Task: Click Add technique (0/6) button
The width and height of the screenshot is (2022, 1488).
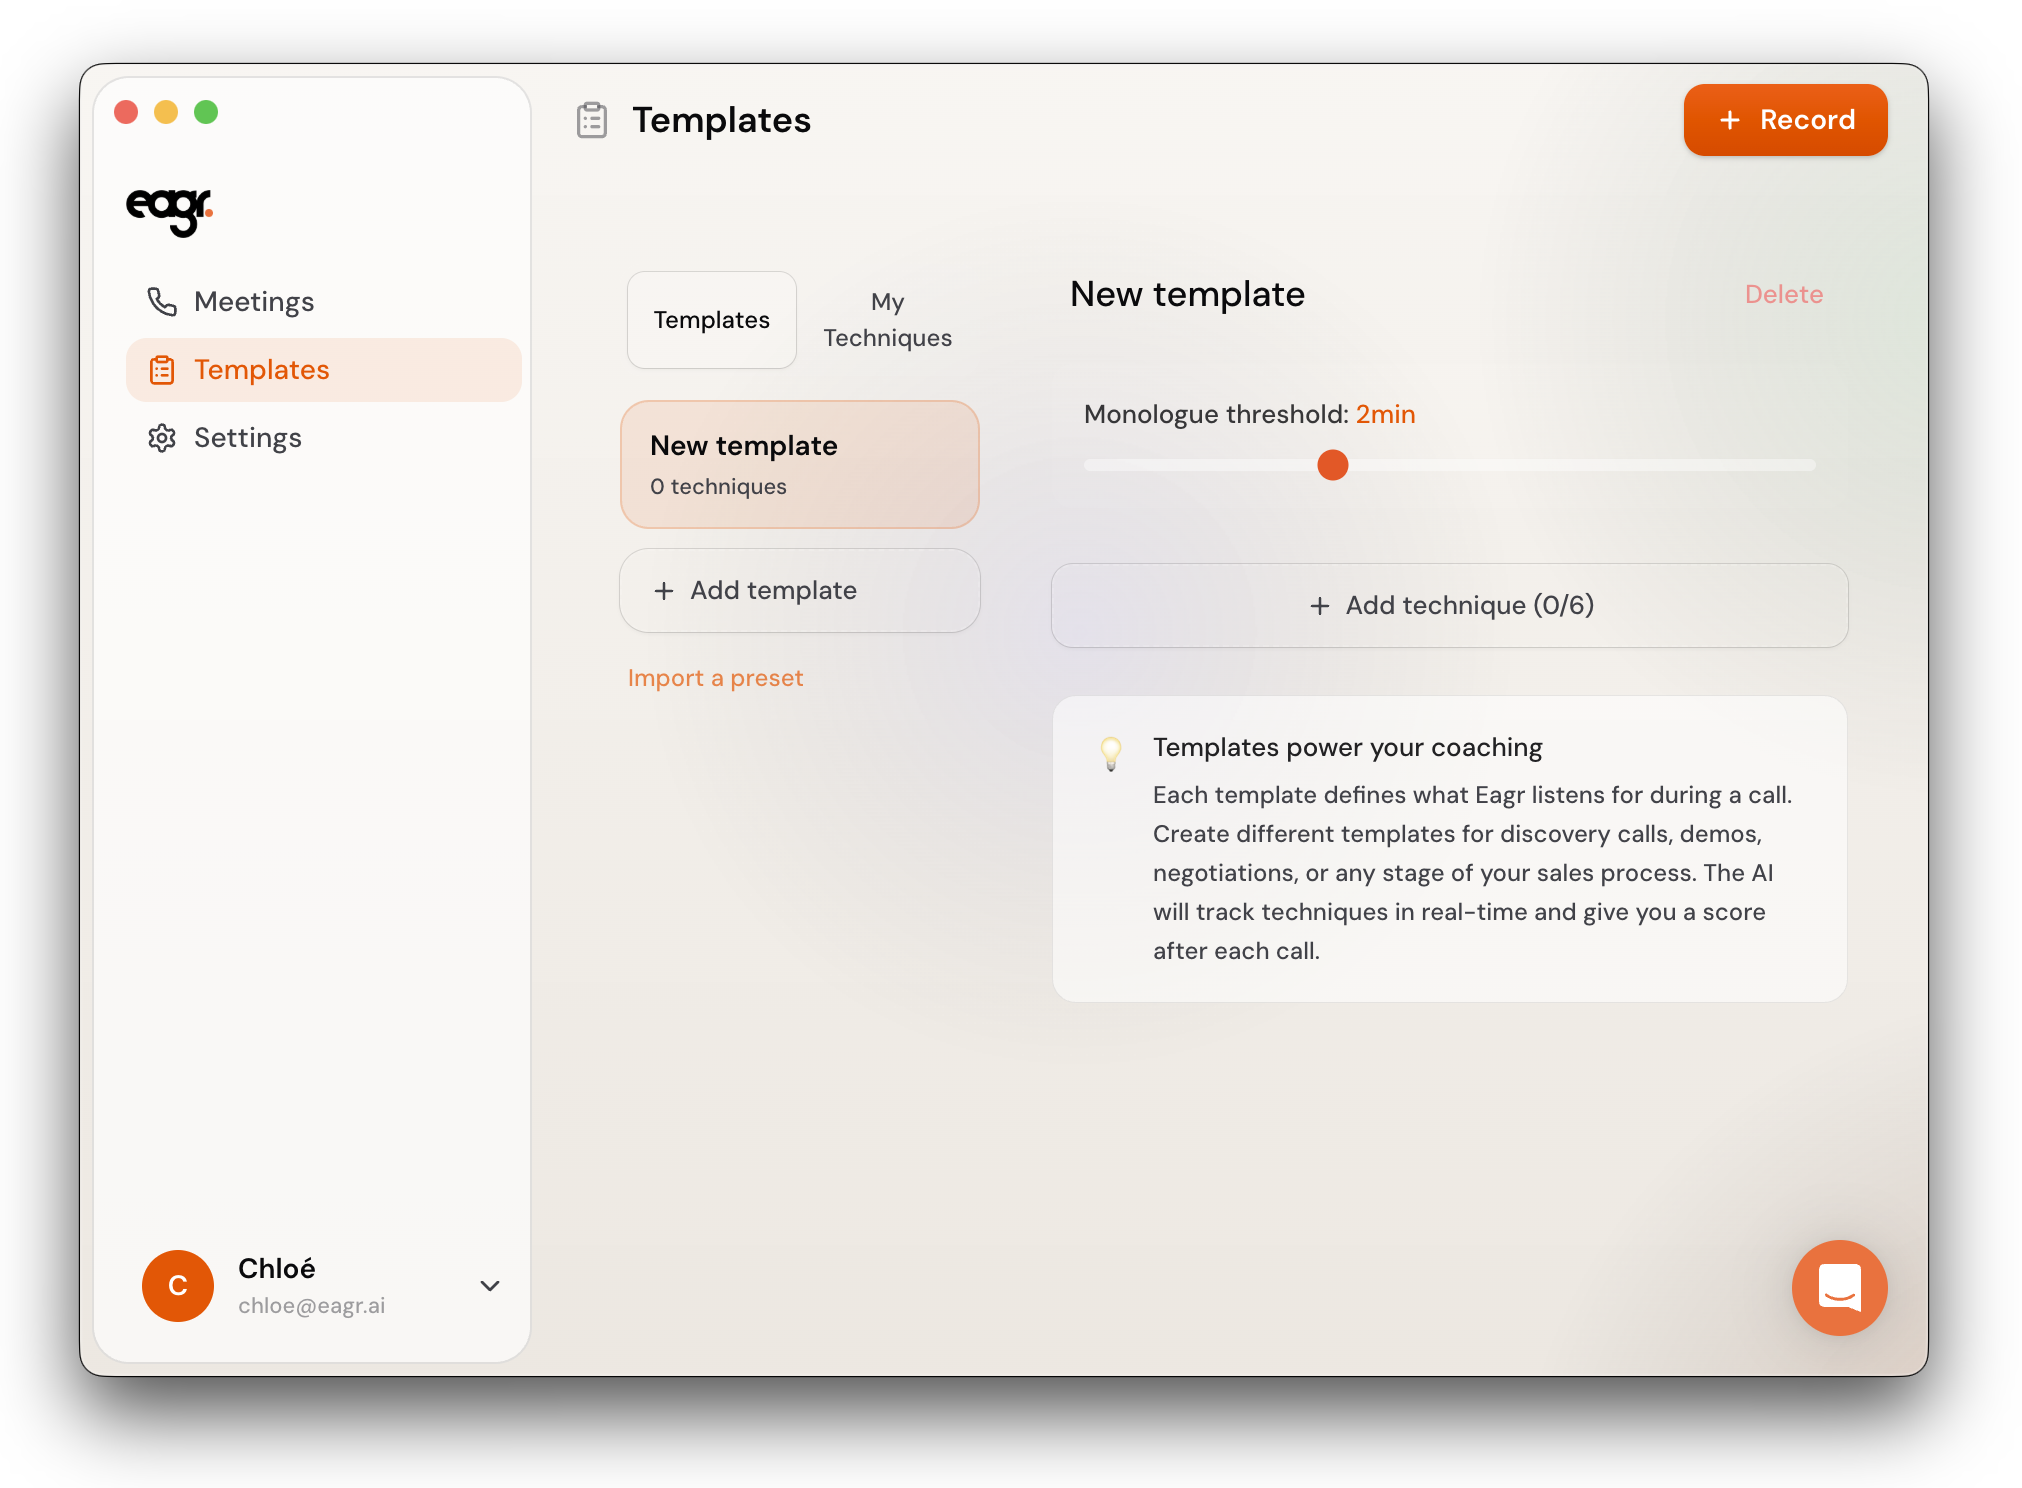Action: pos(1449,605)
